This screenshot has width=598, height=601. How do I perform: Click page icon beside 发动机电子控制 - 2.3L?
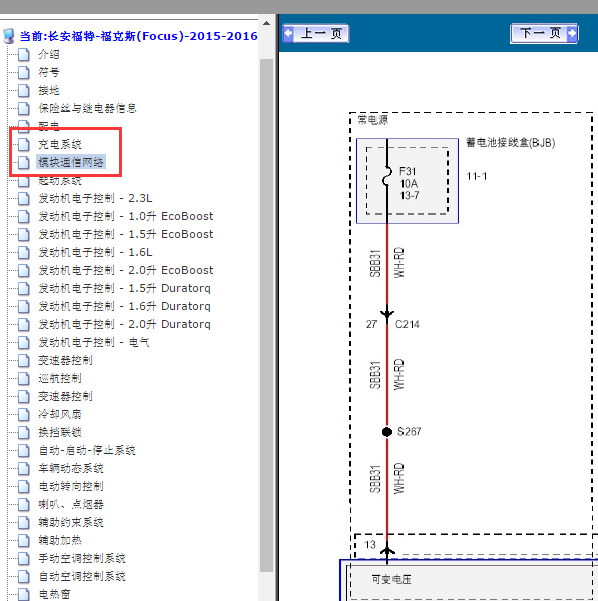24,199
